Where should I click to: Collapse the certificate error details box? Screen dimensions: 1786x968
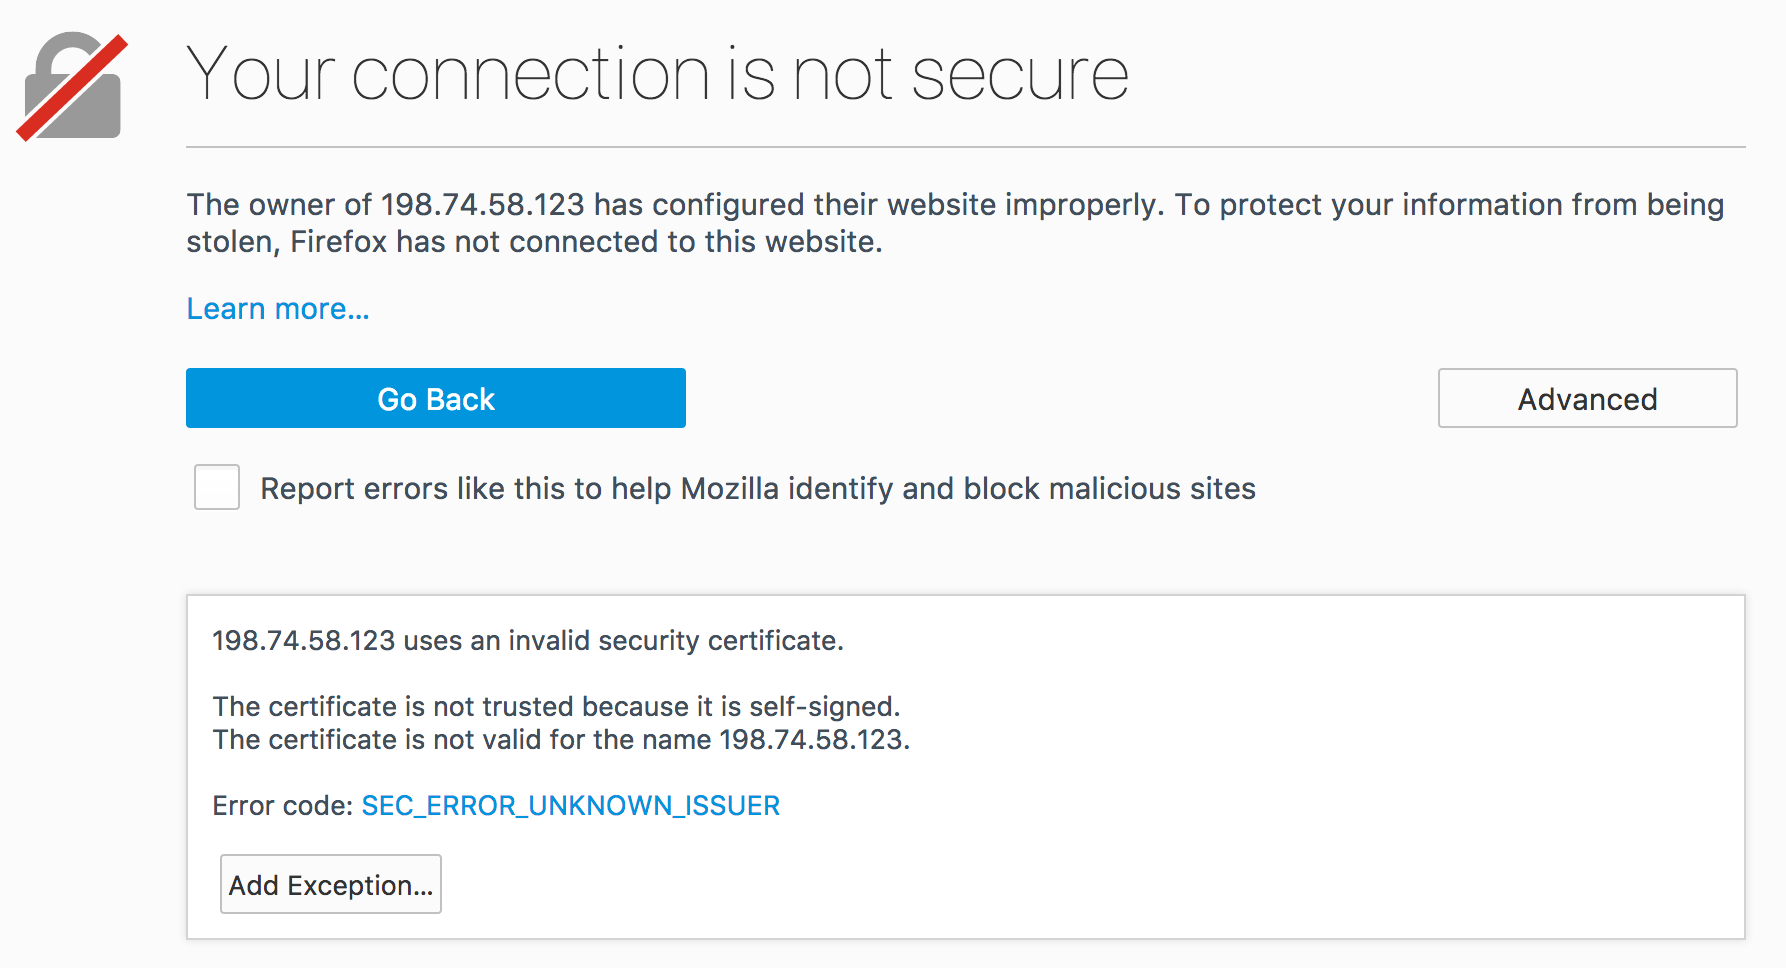[1587, 398]
